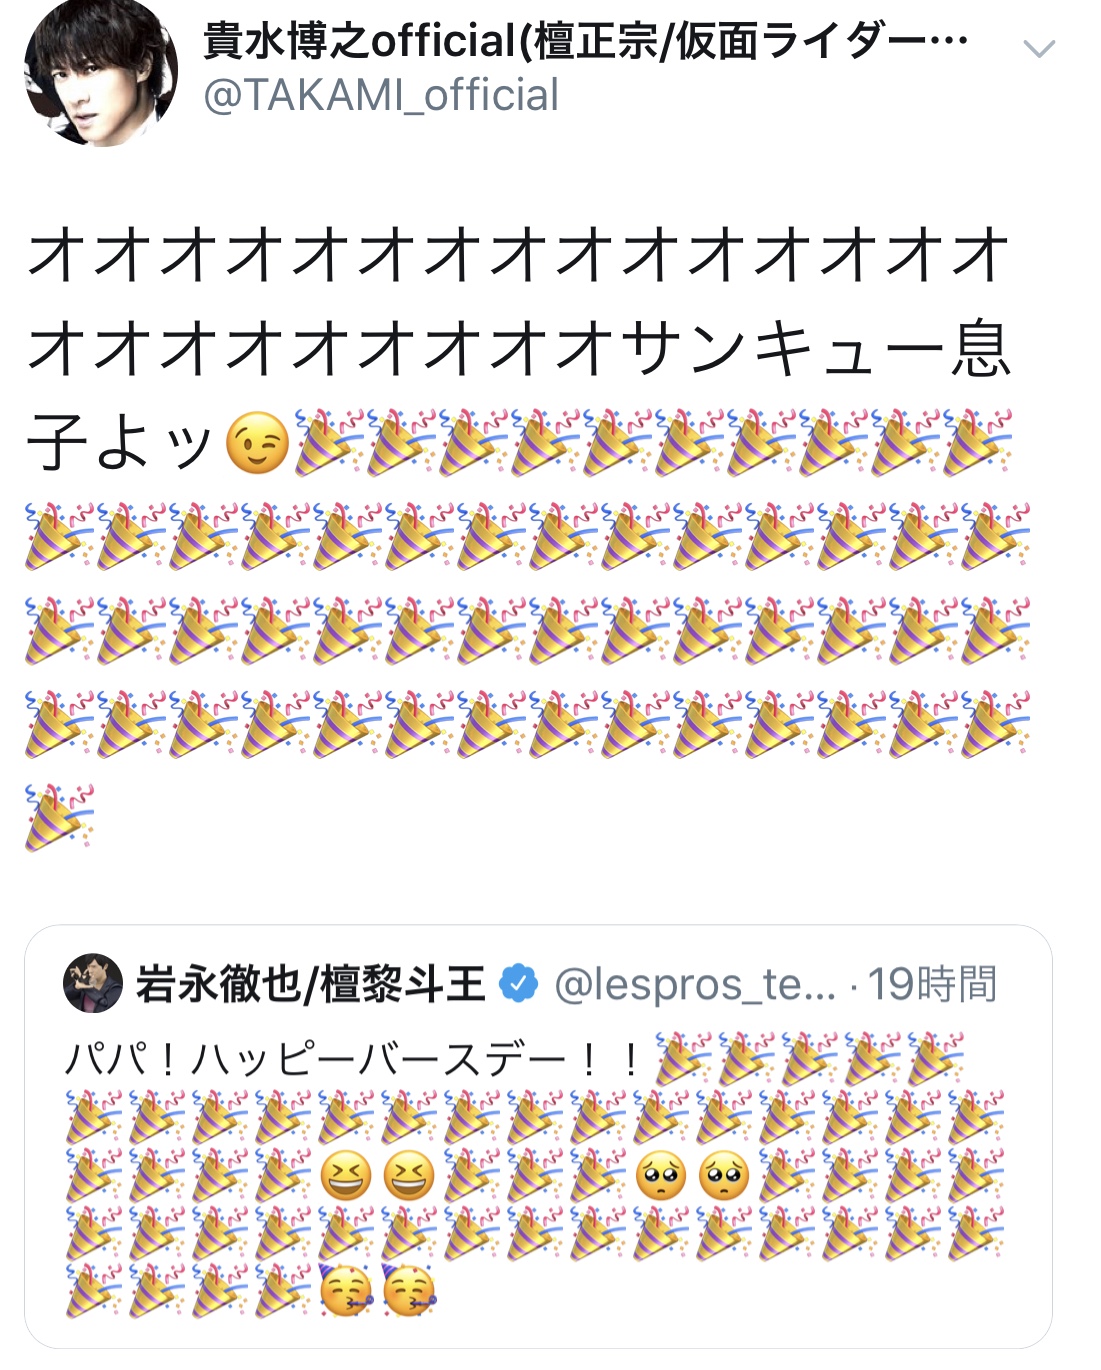Tap the first partying face emoji
The image size is (1101, 1370).
tap(346, 1291)
